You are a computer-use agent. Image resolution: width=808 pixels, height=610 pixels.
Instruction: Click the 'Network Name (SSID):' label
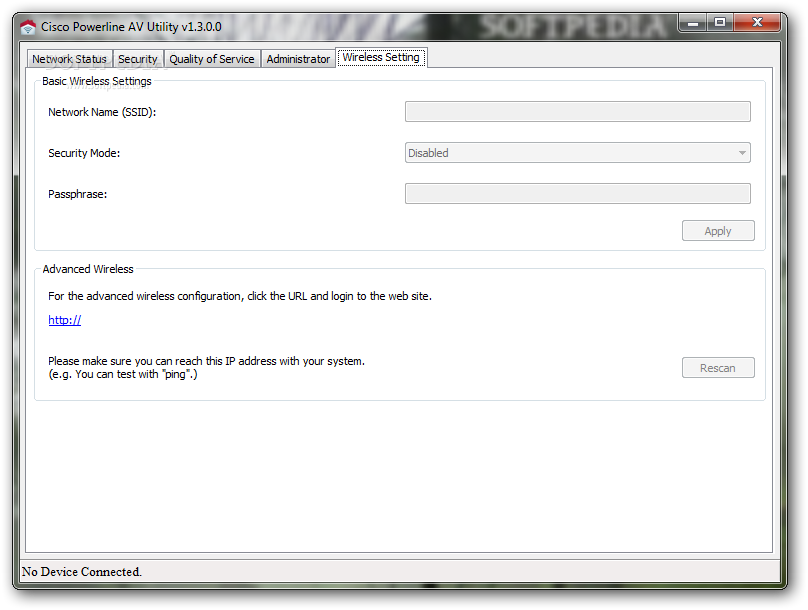pyautogui.click(x=102, y=112)
